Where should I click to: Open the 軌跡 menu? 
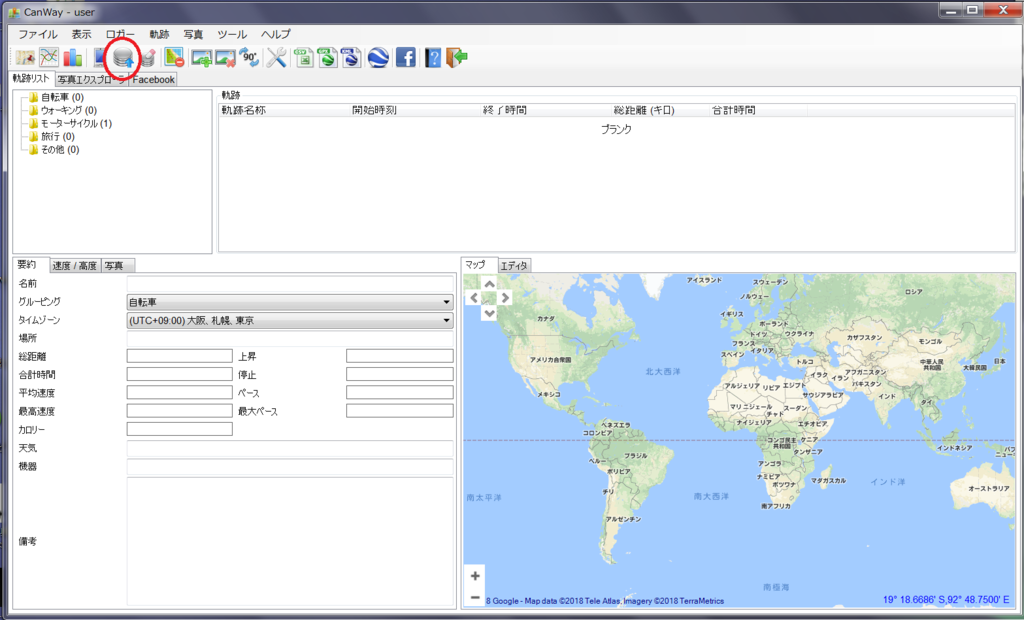[159, 34]
